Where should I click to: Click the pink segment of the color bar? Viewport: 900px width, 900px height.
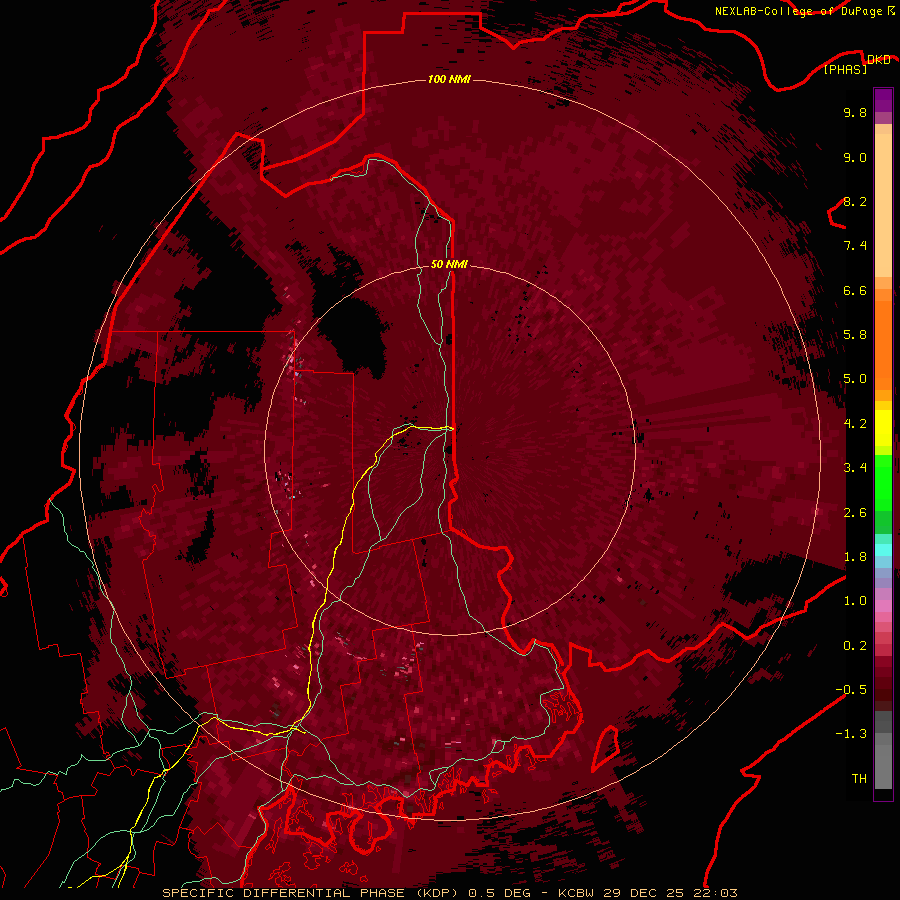883,606
